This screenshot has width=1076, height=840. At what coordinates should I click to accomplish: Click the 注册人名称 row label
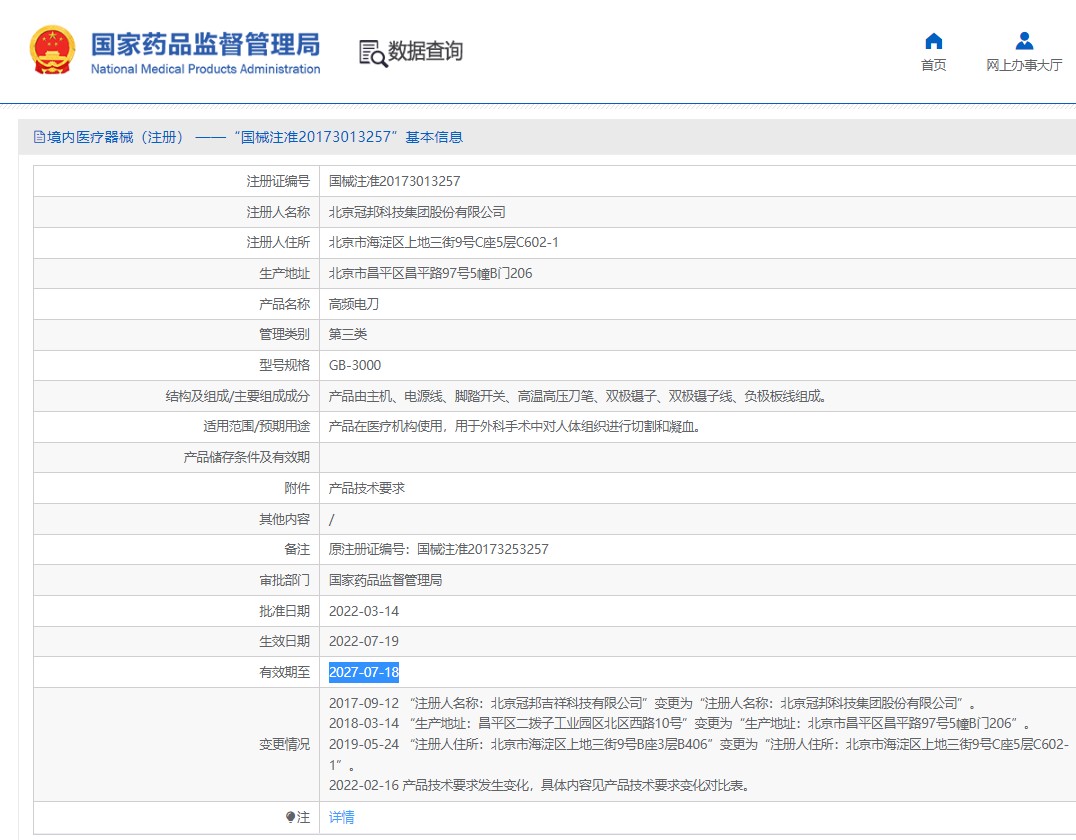(x=278, y=212)
